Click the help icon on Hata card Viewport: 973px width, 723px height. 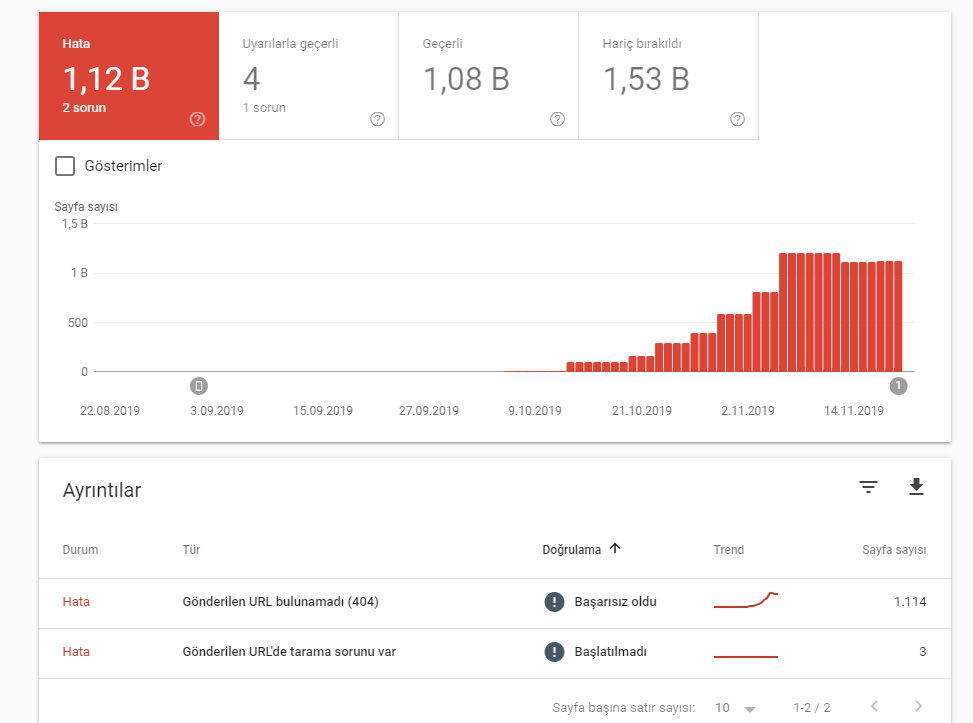[x=197, y=119]
